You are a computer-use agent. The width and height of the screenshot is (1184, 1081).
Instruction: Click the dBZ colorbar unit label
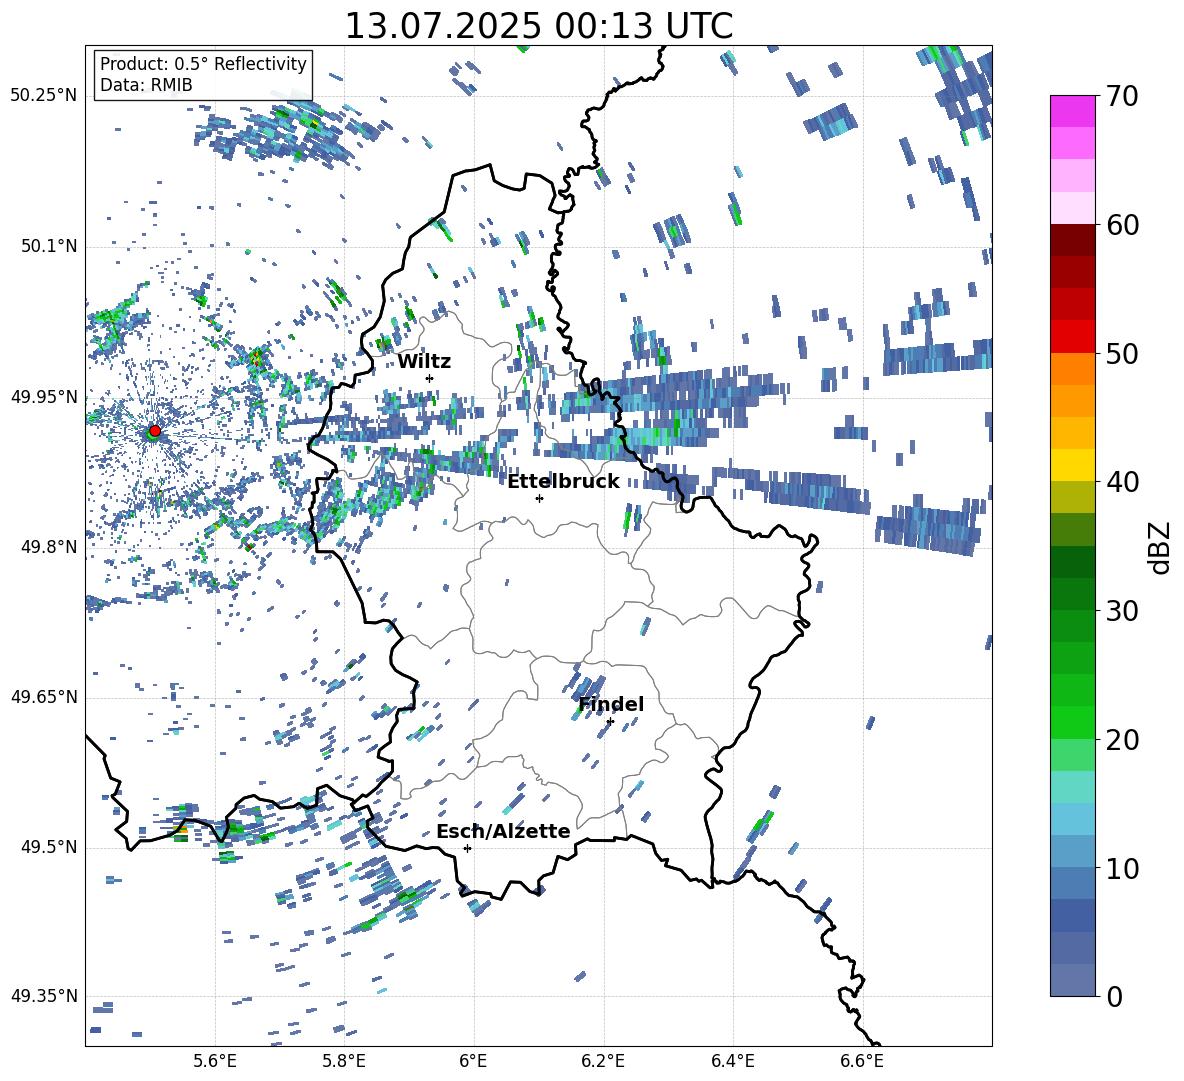pos(1161,547)
